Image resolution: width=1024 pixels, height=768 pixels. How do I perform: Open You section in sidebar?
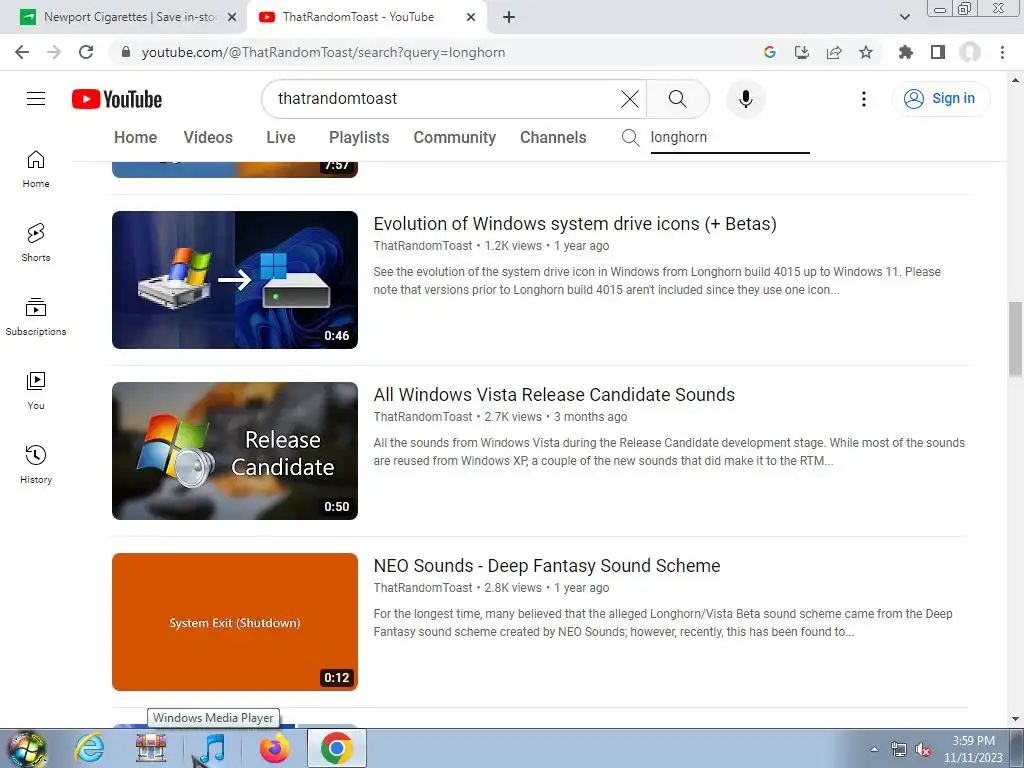36,391
